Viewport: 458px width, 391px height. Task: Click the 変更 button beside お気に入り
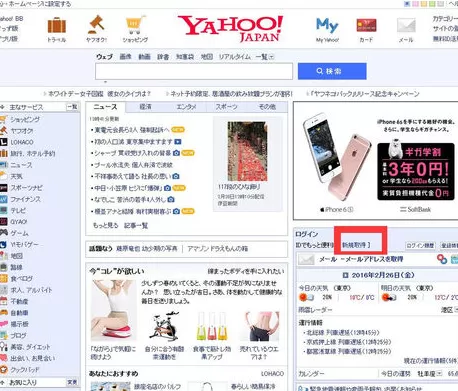72,382
